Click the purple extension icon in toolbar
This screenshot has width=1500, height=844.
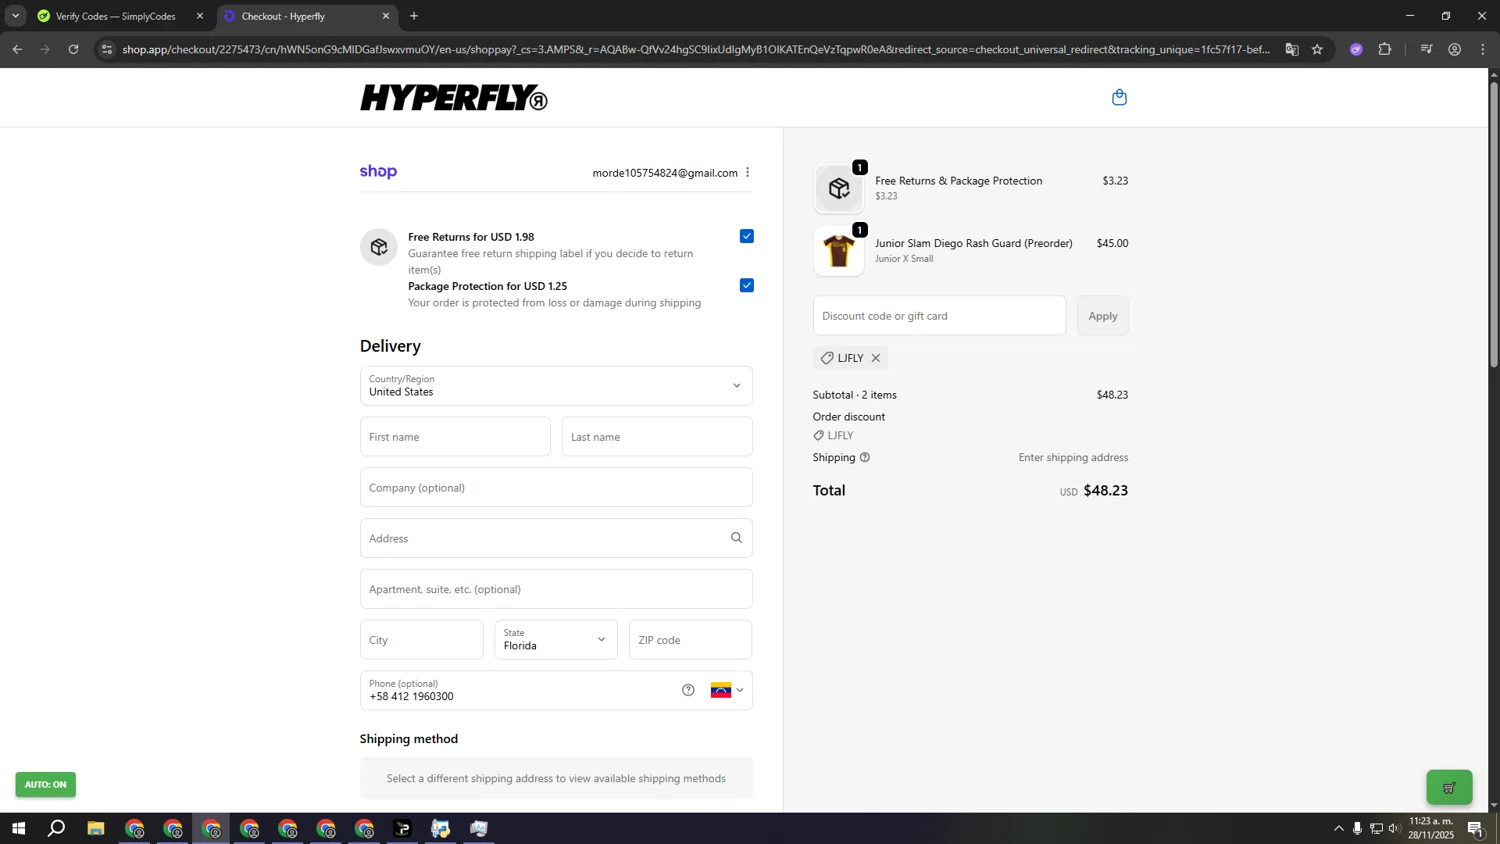(x=1356, y=49)
